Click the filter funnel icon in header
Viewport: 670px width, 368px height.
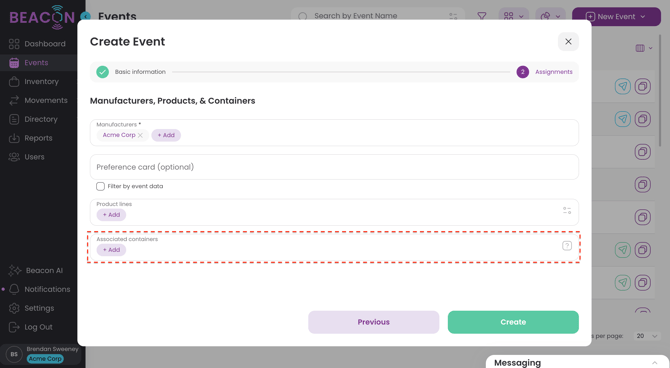[x=482, y=16]
